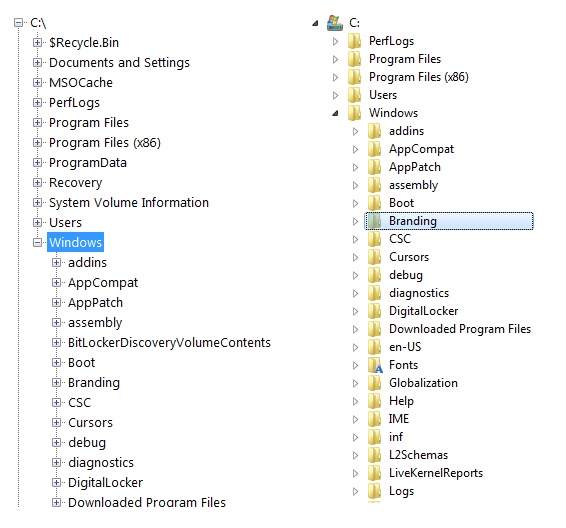Click the Branding folder icon in right tree

(x=375, y=221)
